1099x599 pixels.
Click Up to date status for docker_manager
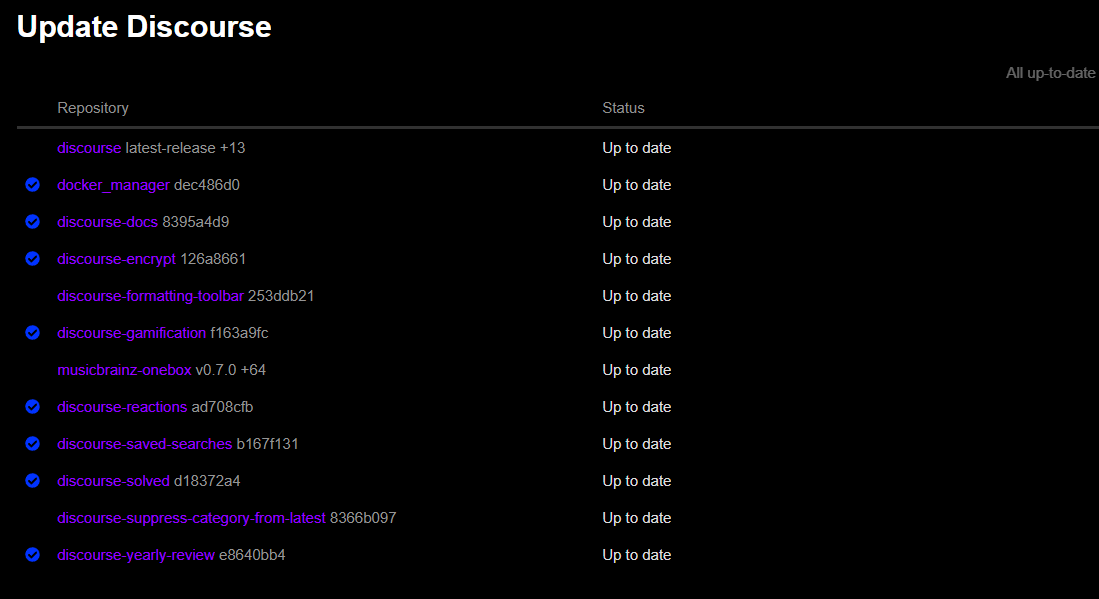pyautogui.click(x=636, y=185)
